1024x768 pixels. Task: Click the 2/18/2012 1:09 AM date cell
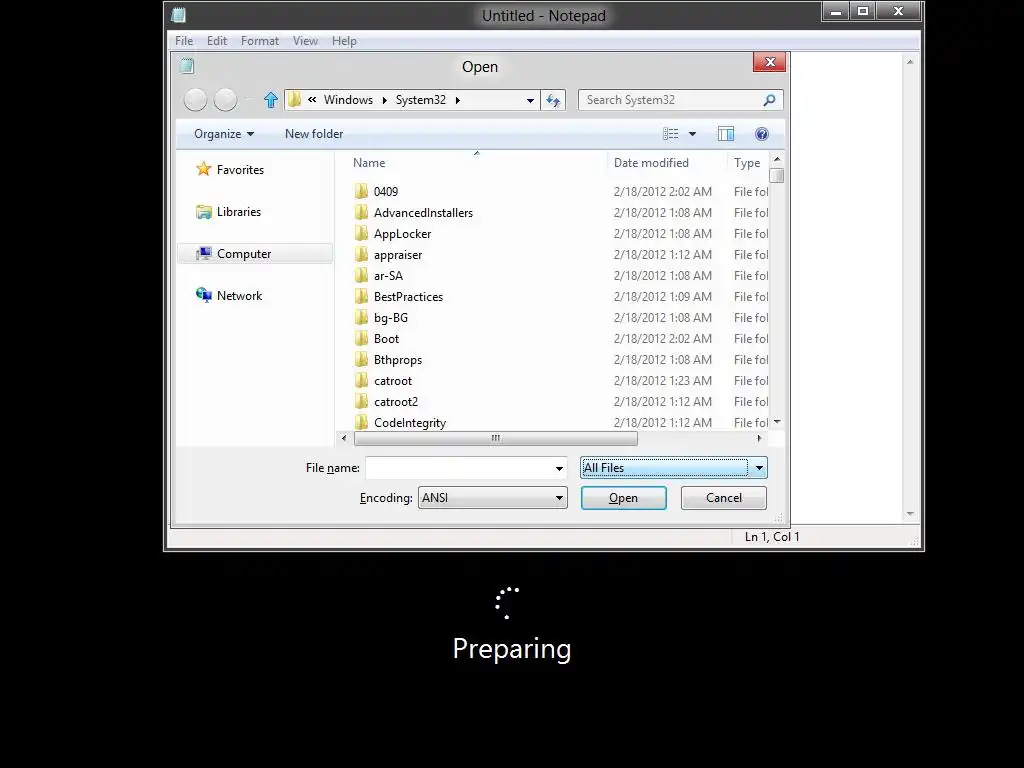pyautogui.click(x=663, y=296)
